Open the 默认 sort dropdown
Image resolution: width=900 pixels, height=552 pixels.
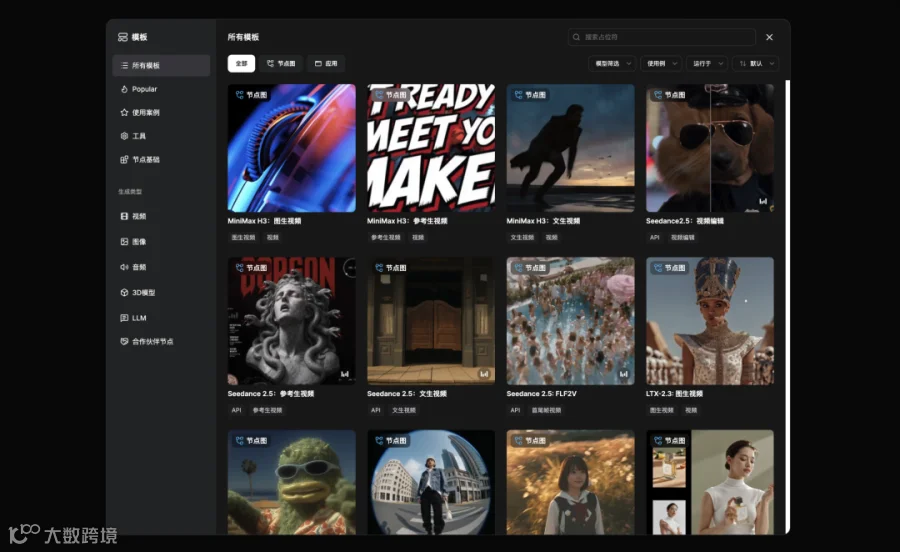755,64
